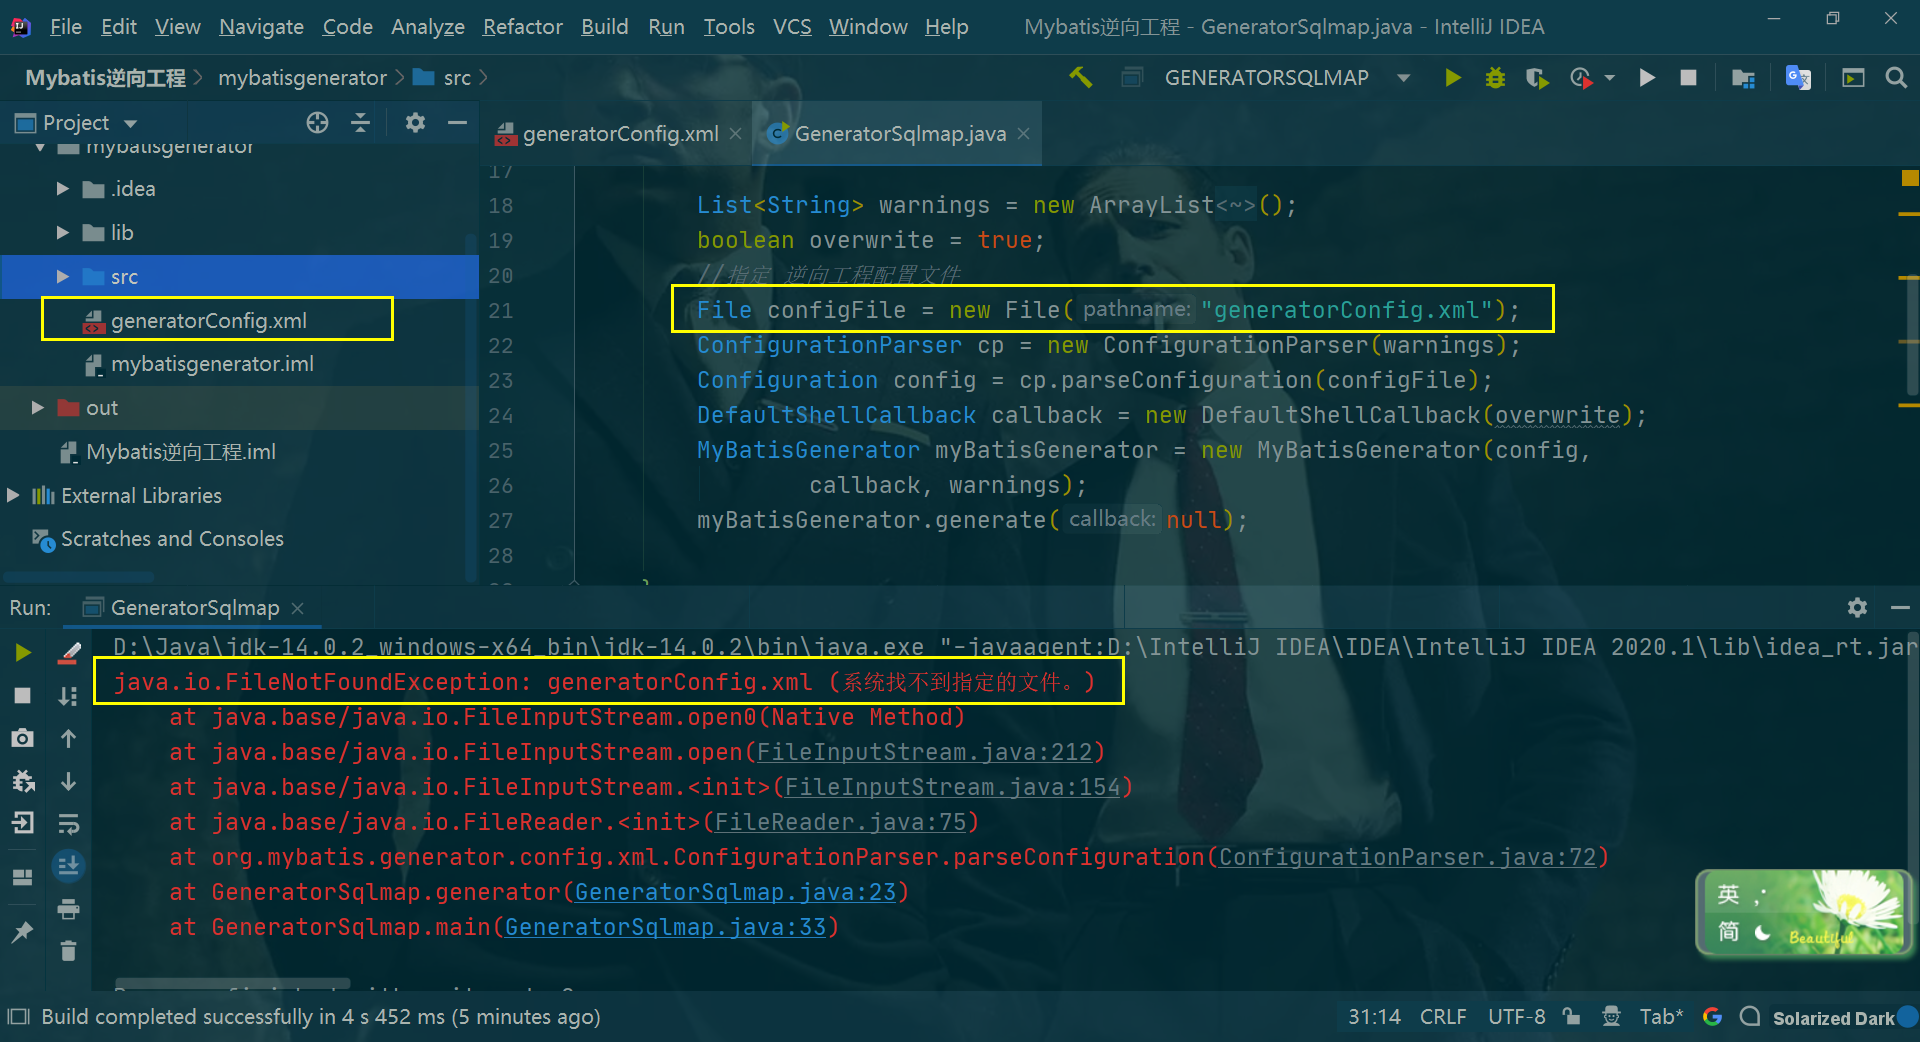Open the File menu

pos(65,27)
